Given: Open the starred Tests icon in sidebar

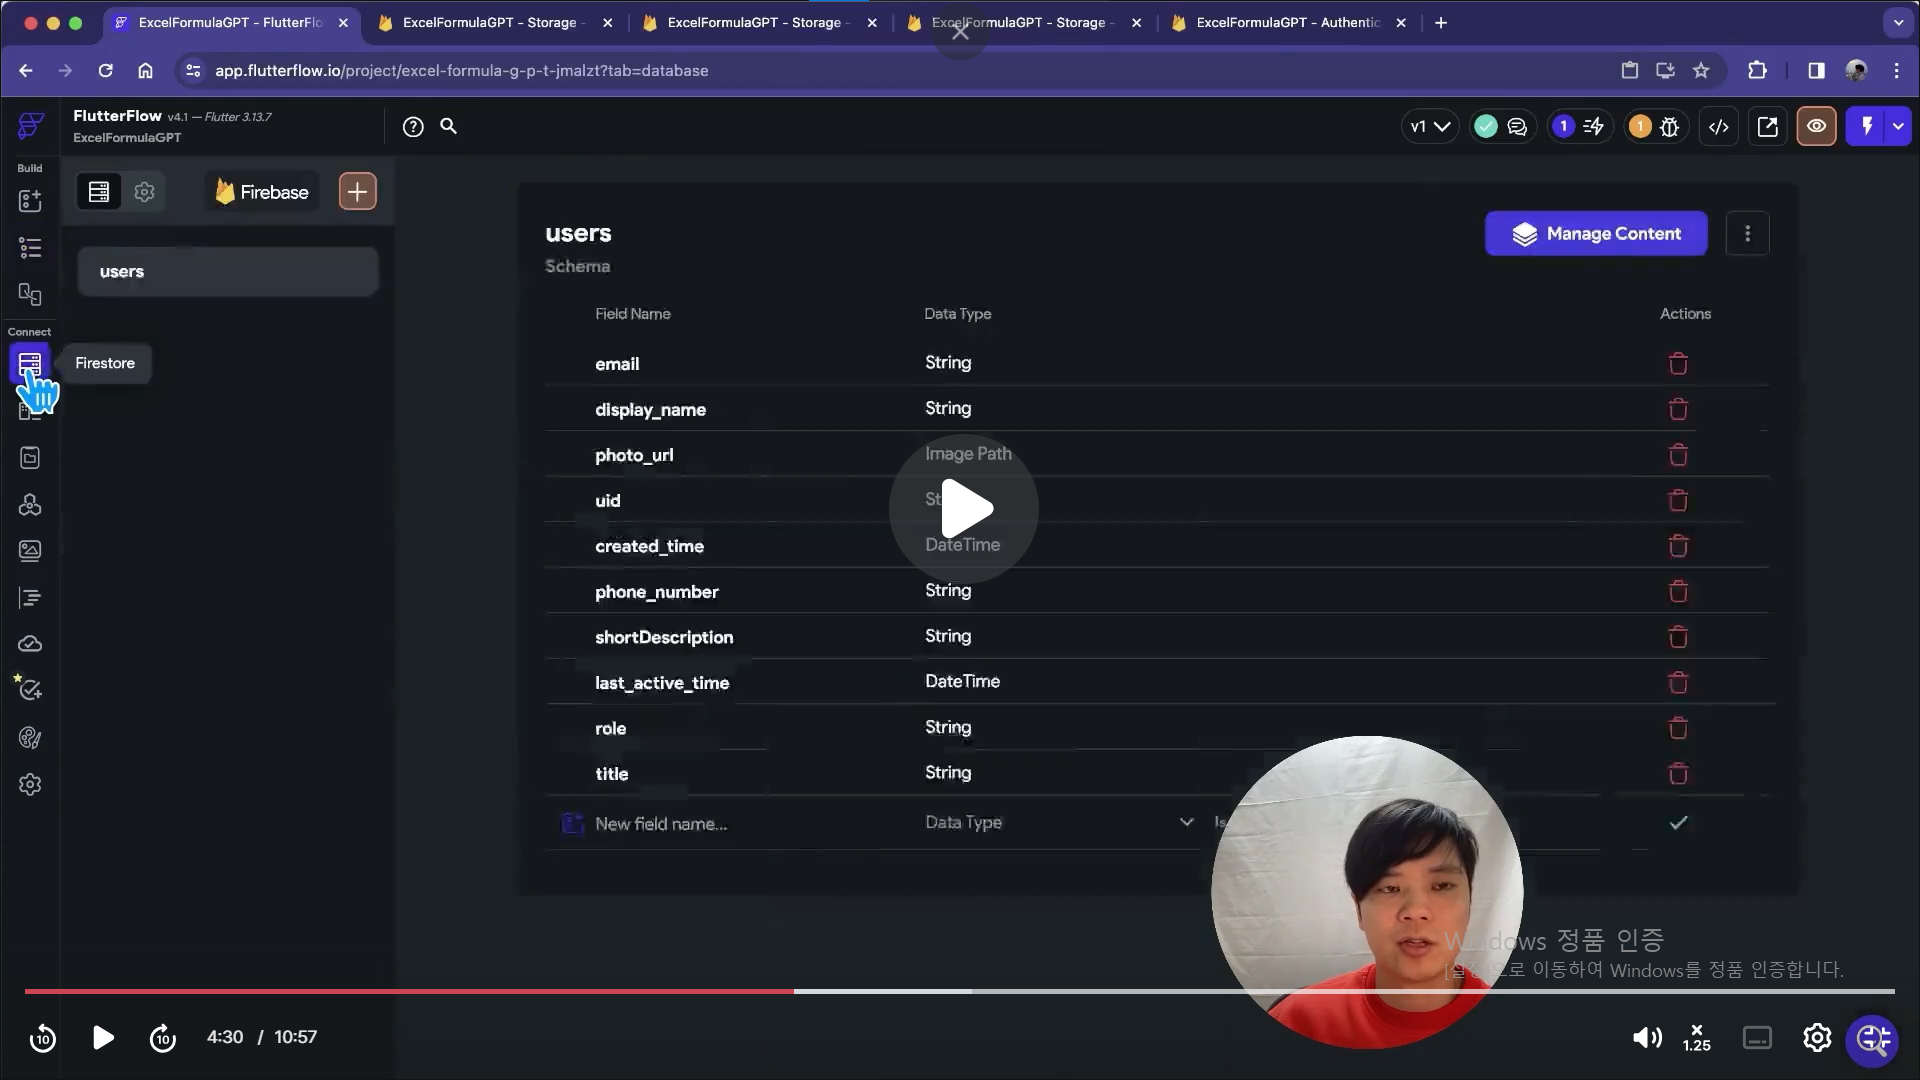Looking at the screenshot, I should (30, 690).
